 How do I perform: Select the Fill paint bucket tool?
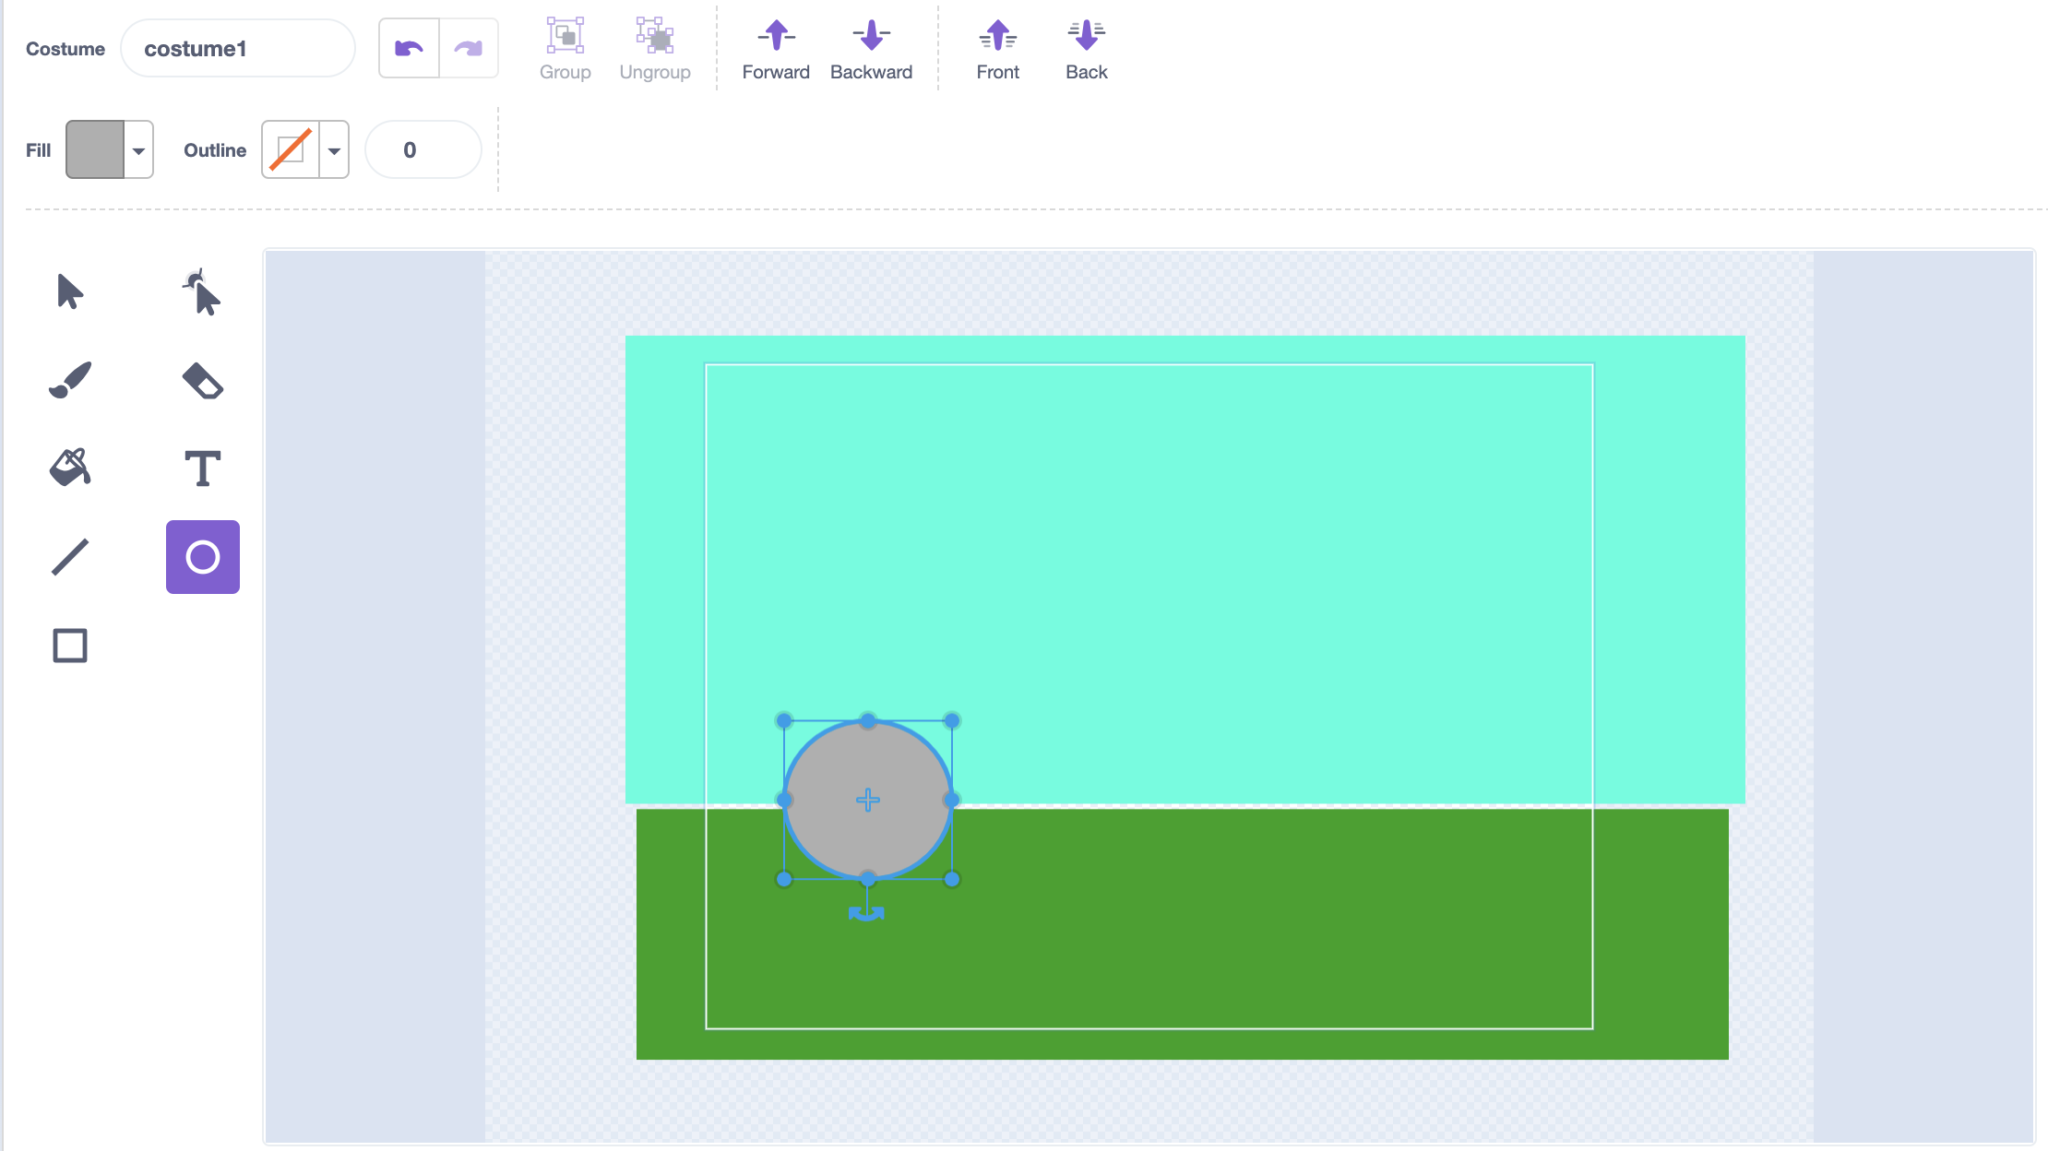tap(68, 467)
